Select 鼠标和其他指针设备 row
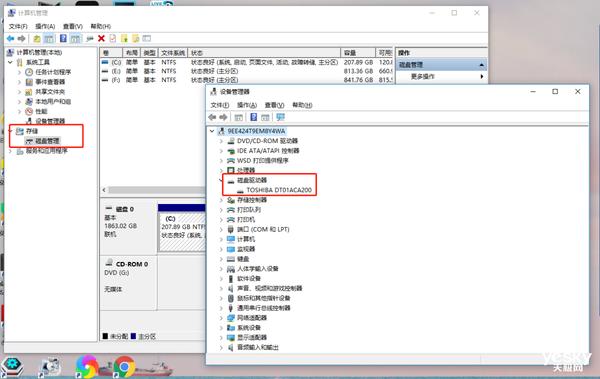Viewport: 600px width, 379px height. (263, 298)
